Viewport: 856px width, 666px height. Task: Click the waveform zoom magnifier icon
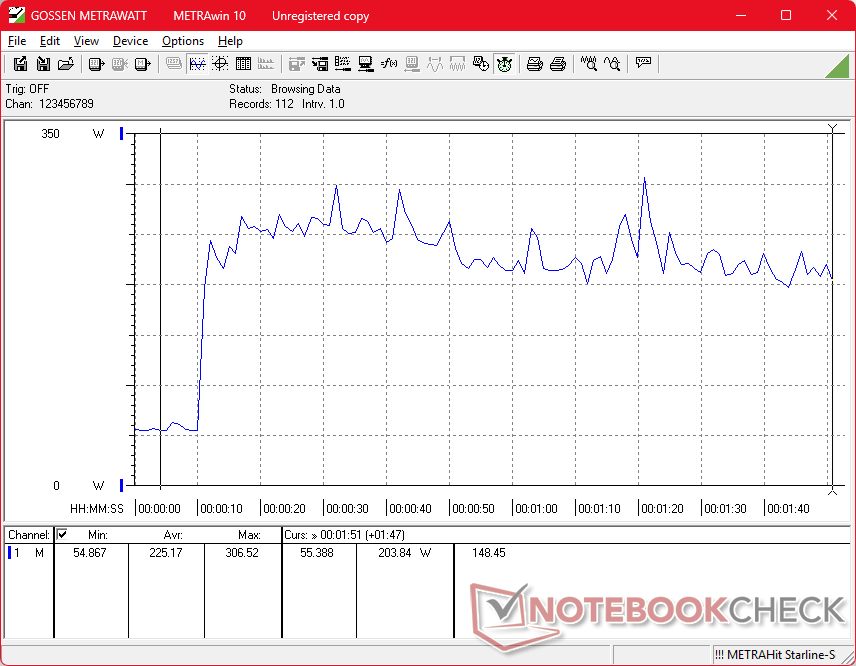(589, 64)
